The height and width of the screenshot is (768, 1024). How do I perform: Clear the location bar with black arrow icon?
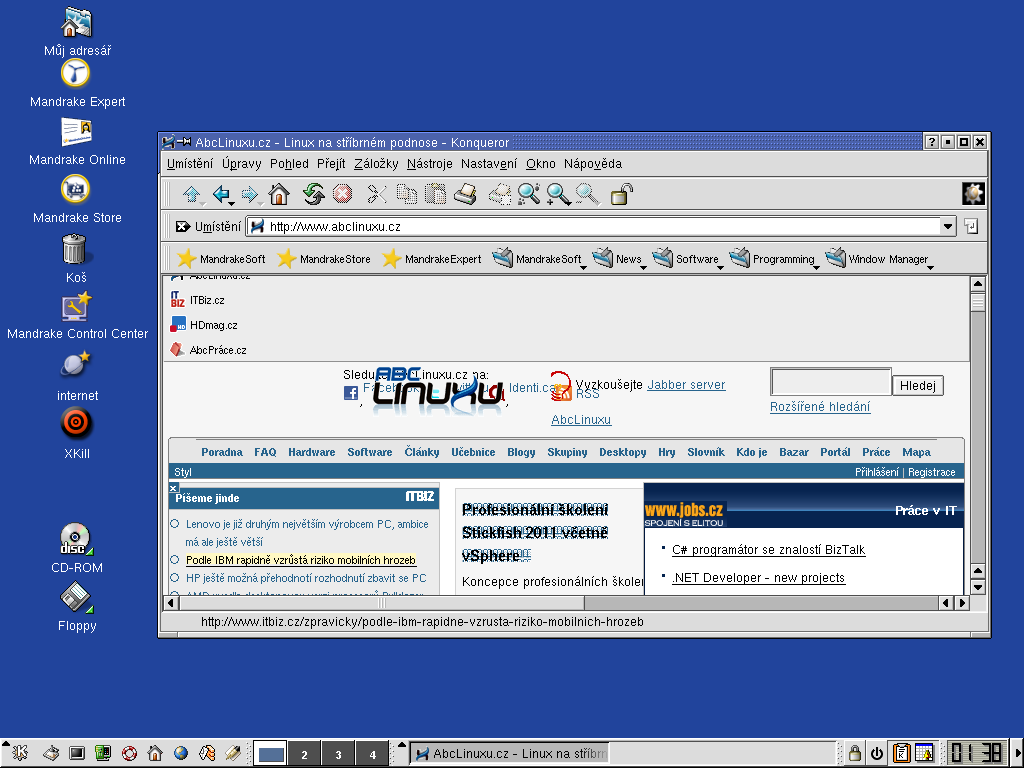182,227
